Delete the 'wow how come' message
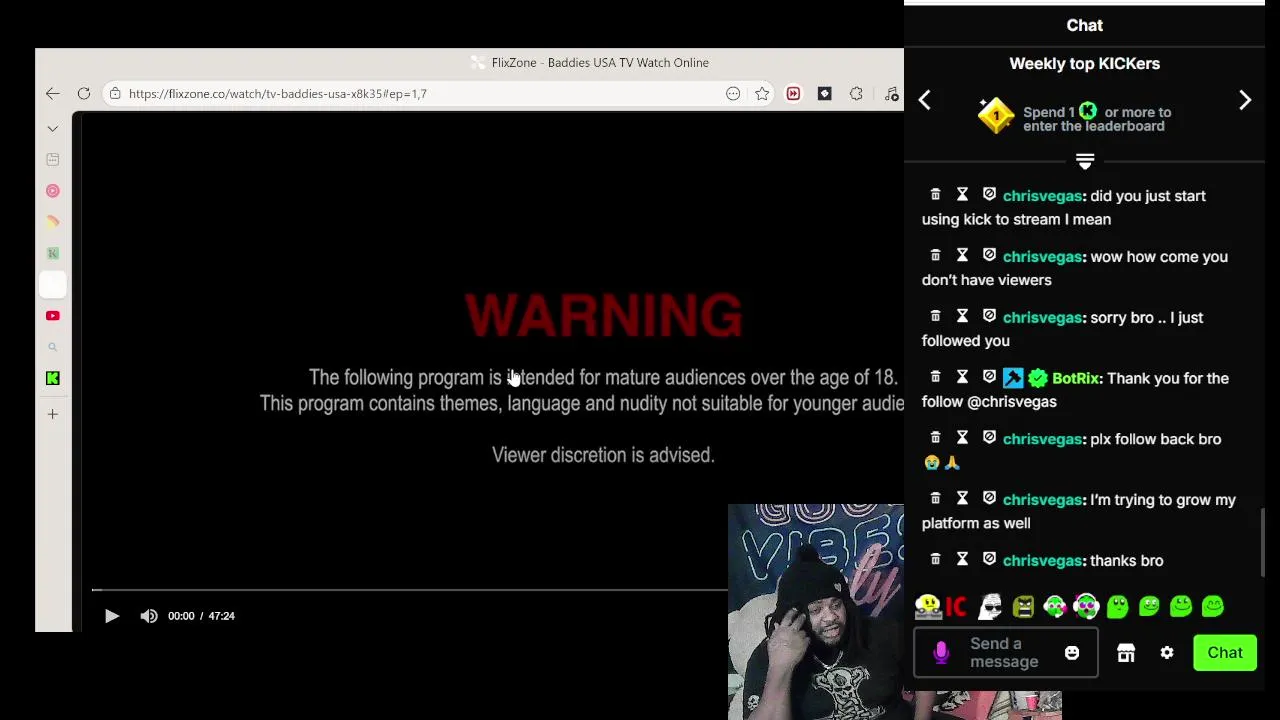Image resolution: width=1280 pixels, height=720 pixels. pyautogui.click(x=935, y=256)
